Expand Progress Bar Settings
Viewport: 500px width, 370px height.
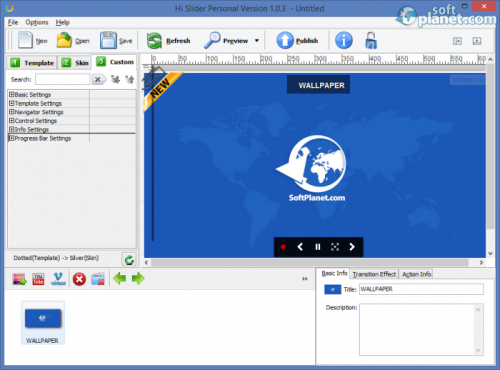(x=11, y=138)
